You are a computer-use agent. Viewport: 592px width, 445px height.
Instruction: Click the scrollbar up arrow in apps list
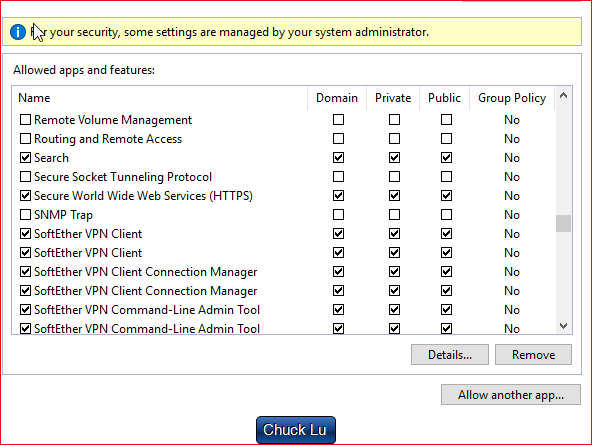point(563,95)
